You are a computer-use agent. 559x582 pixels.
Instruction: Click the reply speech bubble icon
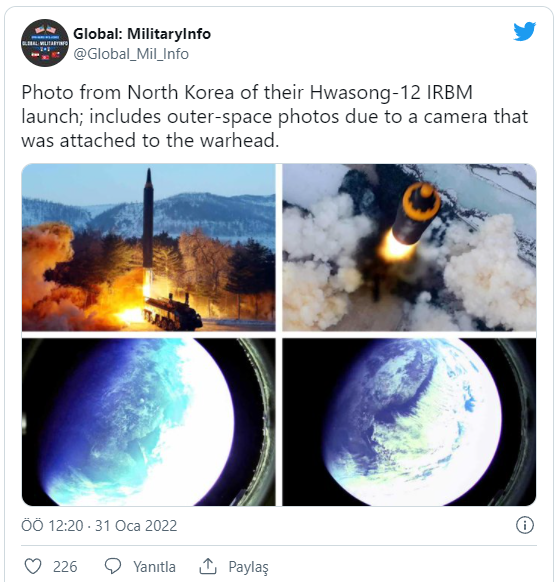pos(113,566)
